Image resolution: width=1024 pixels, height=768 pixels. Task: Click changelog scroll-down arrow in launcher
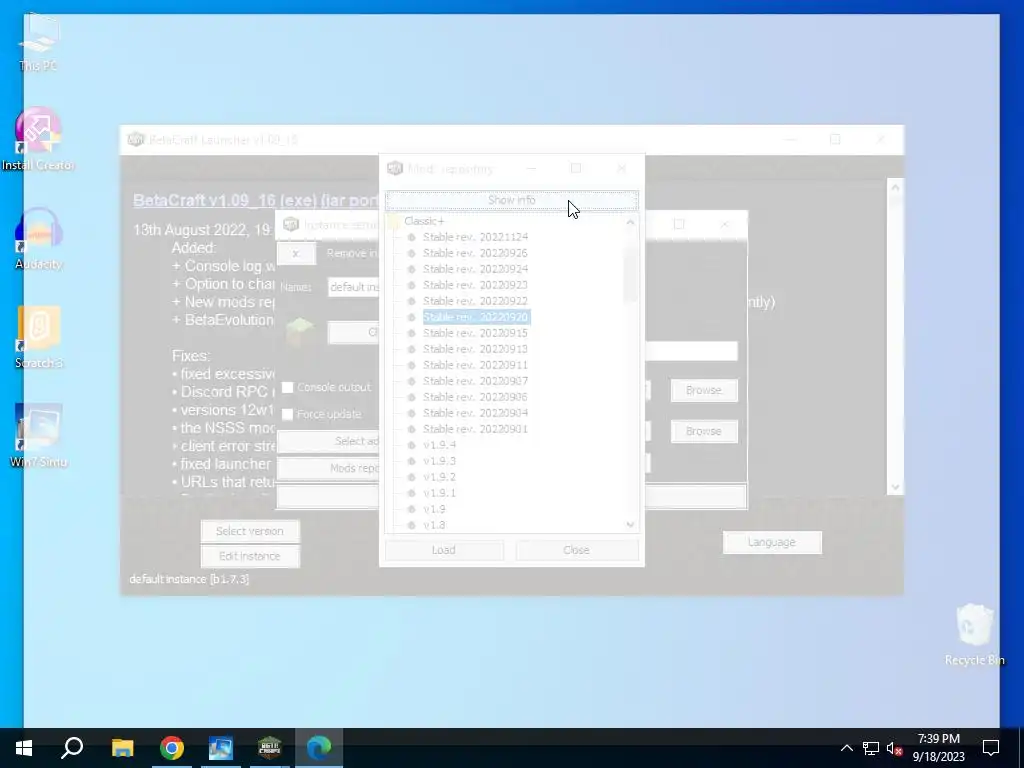click(895, 487)
